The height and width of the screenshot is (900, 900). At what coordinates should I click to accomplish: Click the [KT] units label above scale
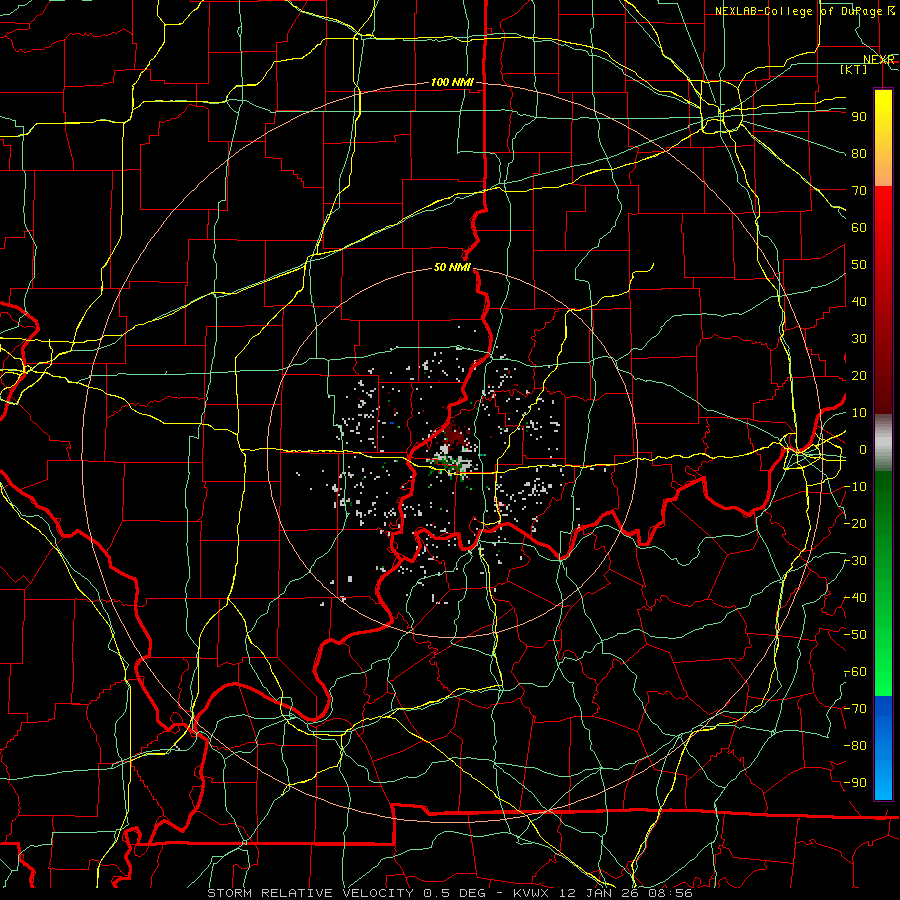tap(854, 69)
